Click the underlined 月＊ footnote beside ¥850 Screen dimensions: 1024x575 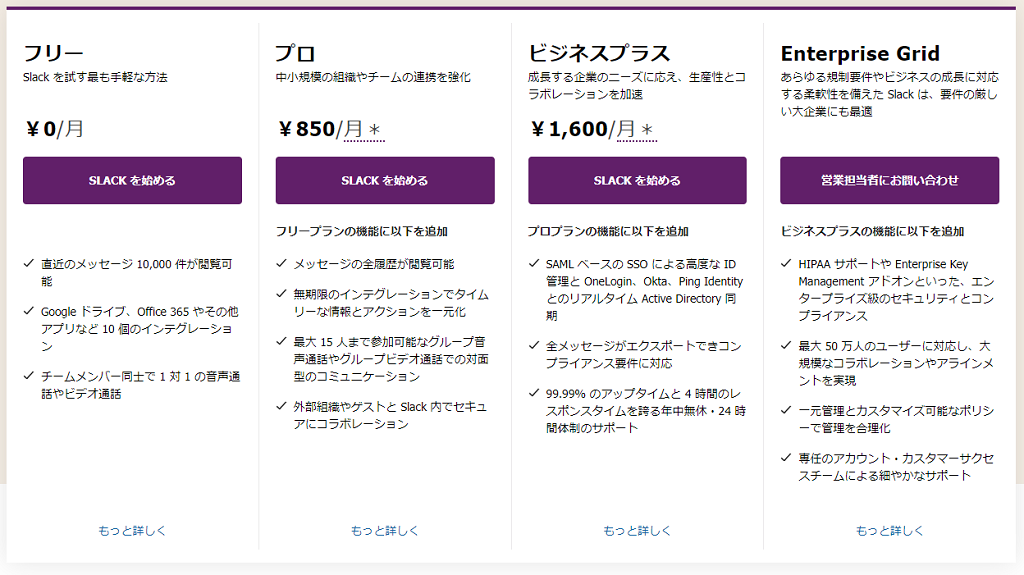pyautogui.click(x=363, y=130)
